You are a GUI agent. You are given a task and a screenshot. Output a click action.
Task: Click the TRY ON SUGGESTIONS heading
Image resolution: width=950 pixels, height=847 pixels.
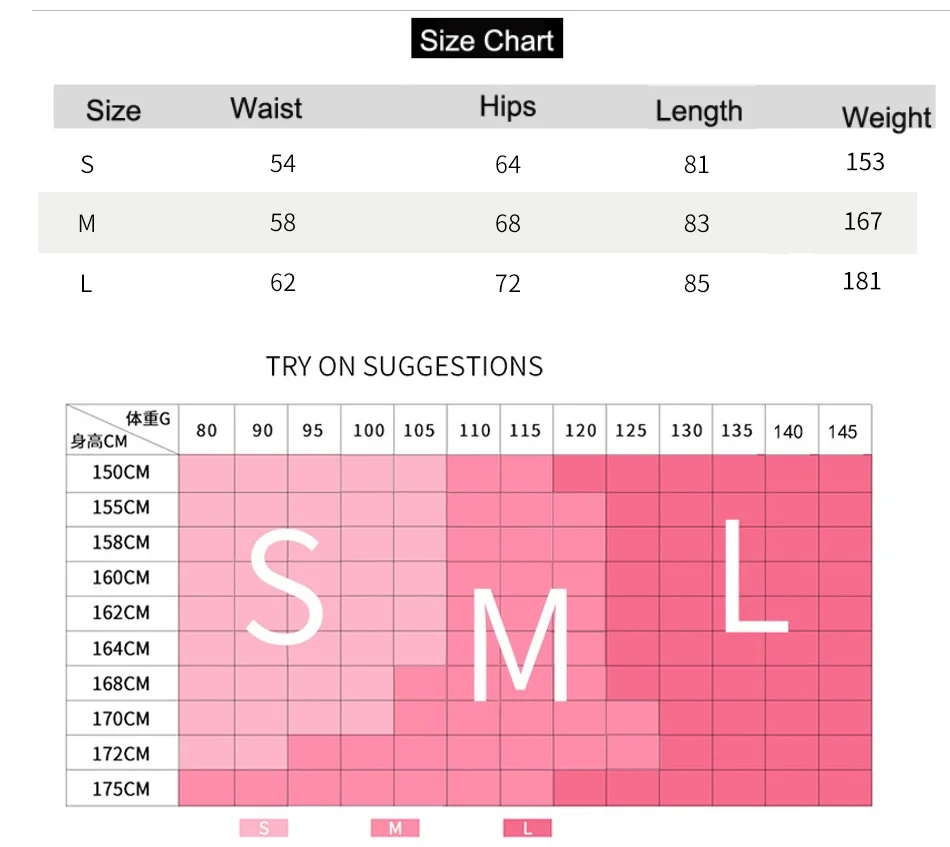pyautogui.click(x=404, y=366)
